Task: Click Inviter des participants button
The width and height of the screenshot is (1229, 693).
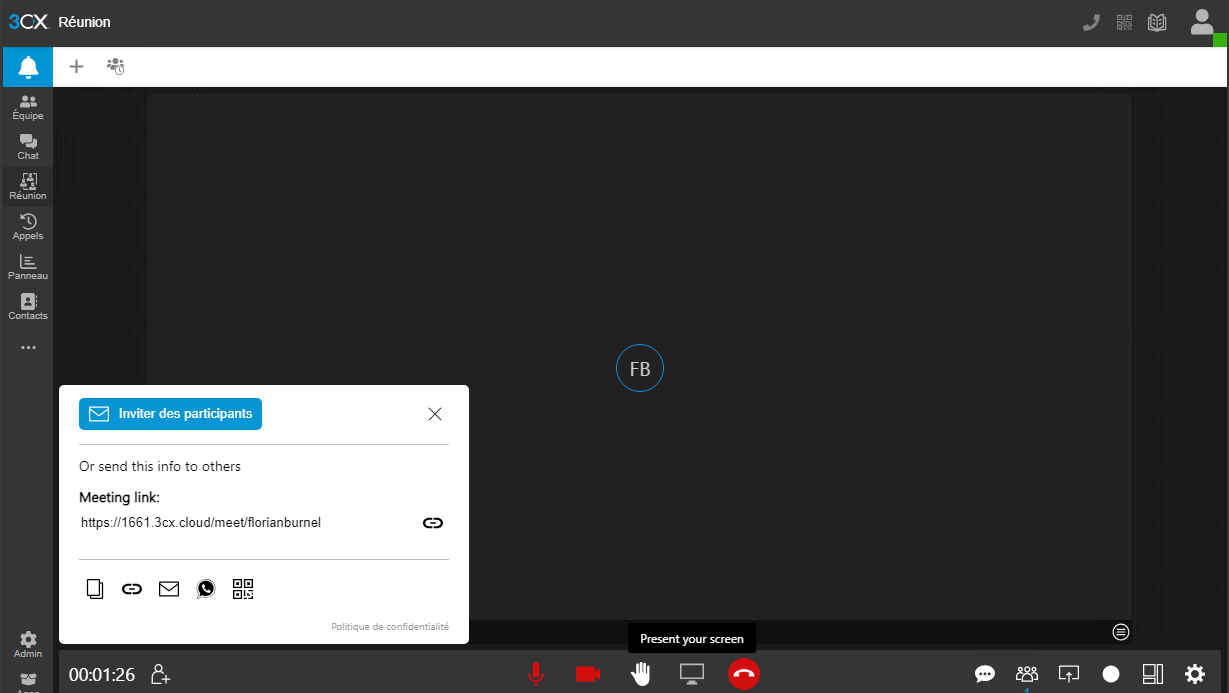Action: click(x=170, y=414)
